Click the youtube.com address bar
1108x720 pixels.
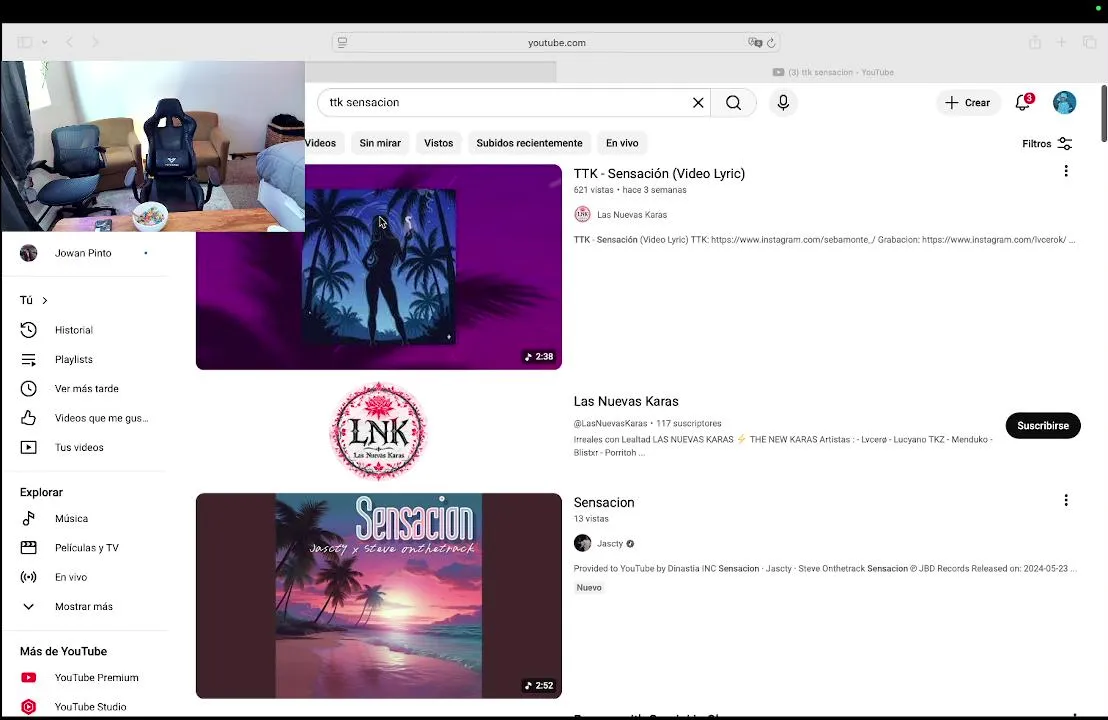point(556,42)
